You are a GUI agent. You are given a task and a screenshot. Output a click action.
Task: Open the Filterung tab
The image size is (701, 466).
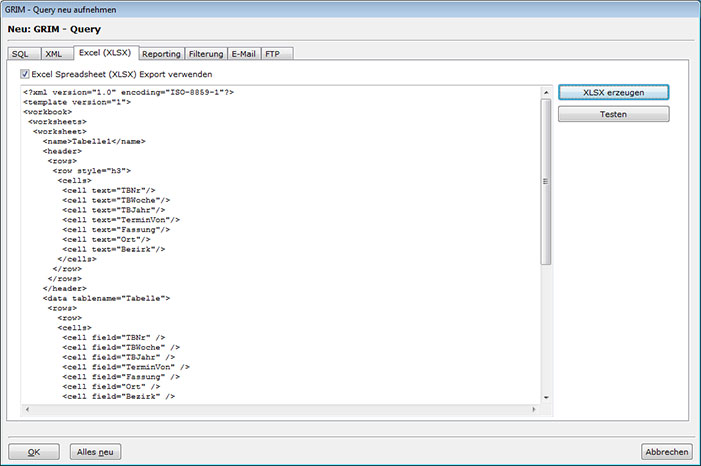click(x=206, y=54)
